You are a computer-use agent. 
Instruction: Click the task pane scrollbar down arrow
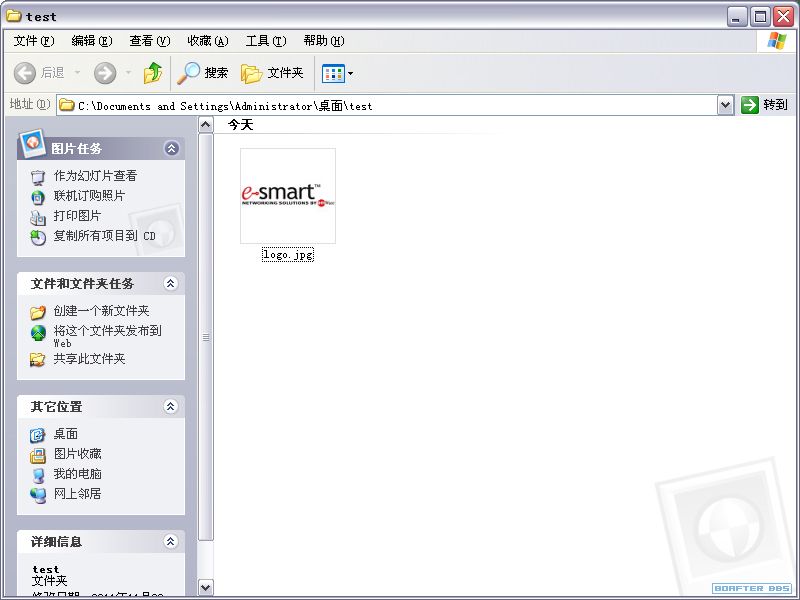pyautogui.click(x=206, y=587)
